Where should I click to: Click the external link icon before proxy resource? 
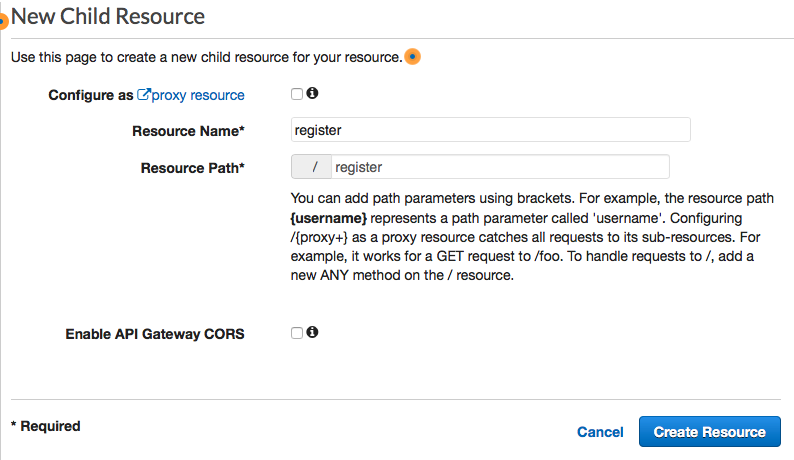click(143, 95)
